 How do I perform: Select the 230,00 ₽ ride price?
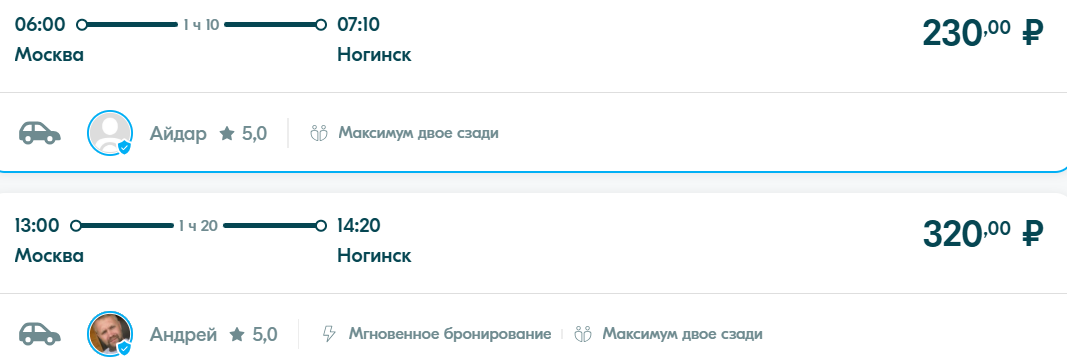(983, 33)
